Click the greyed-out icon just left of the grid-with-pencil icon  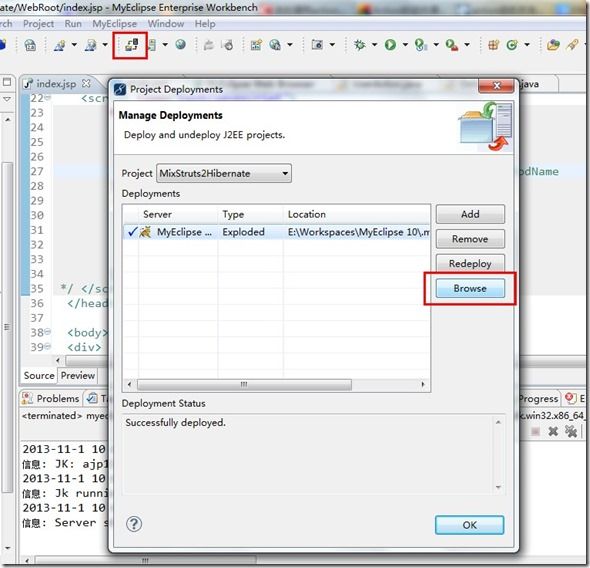click(228, 45)
